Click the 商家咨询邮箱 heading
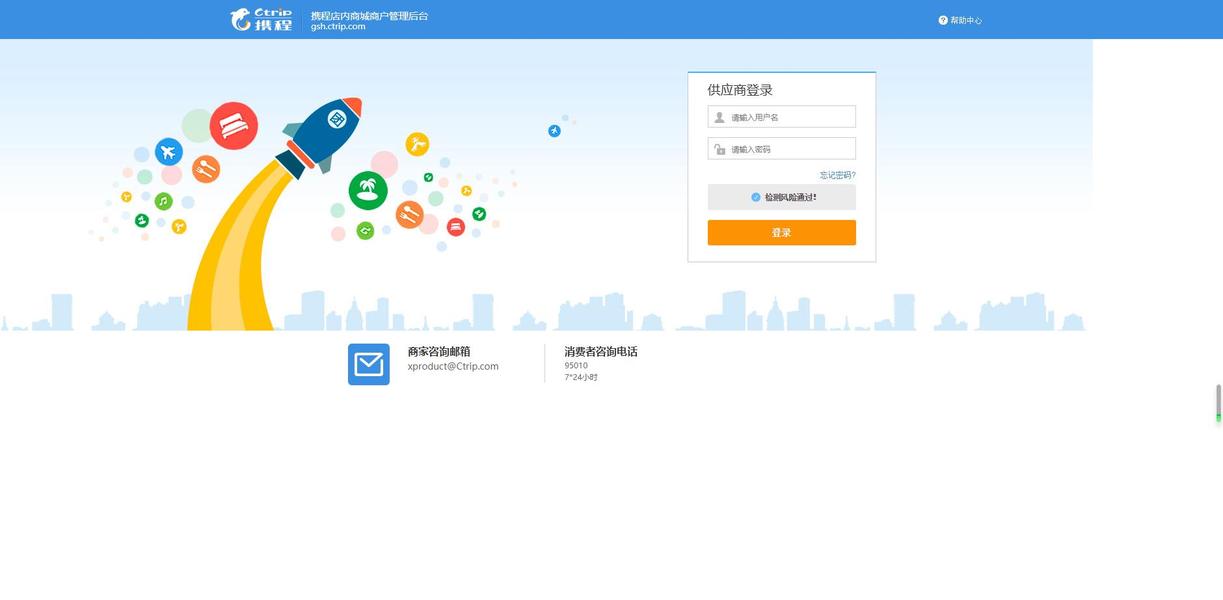This screenshot has width=1223, height=600. 439,351
